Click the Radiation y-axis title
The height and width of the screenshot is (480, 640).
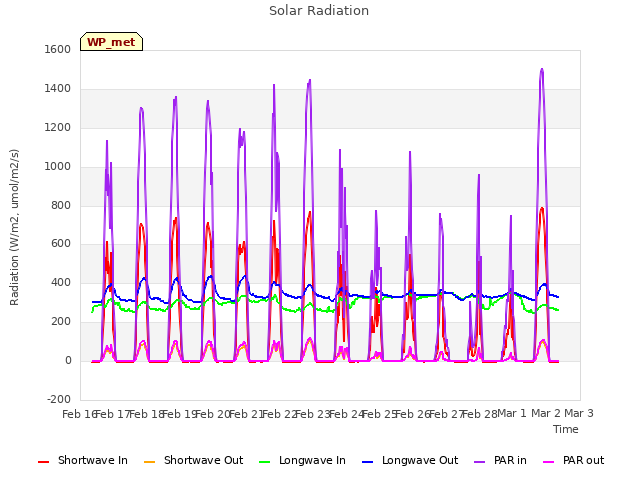click(x=14, y=227)
